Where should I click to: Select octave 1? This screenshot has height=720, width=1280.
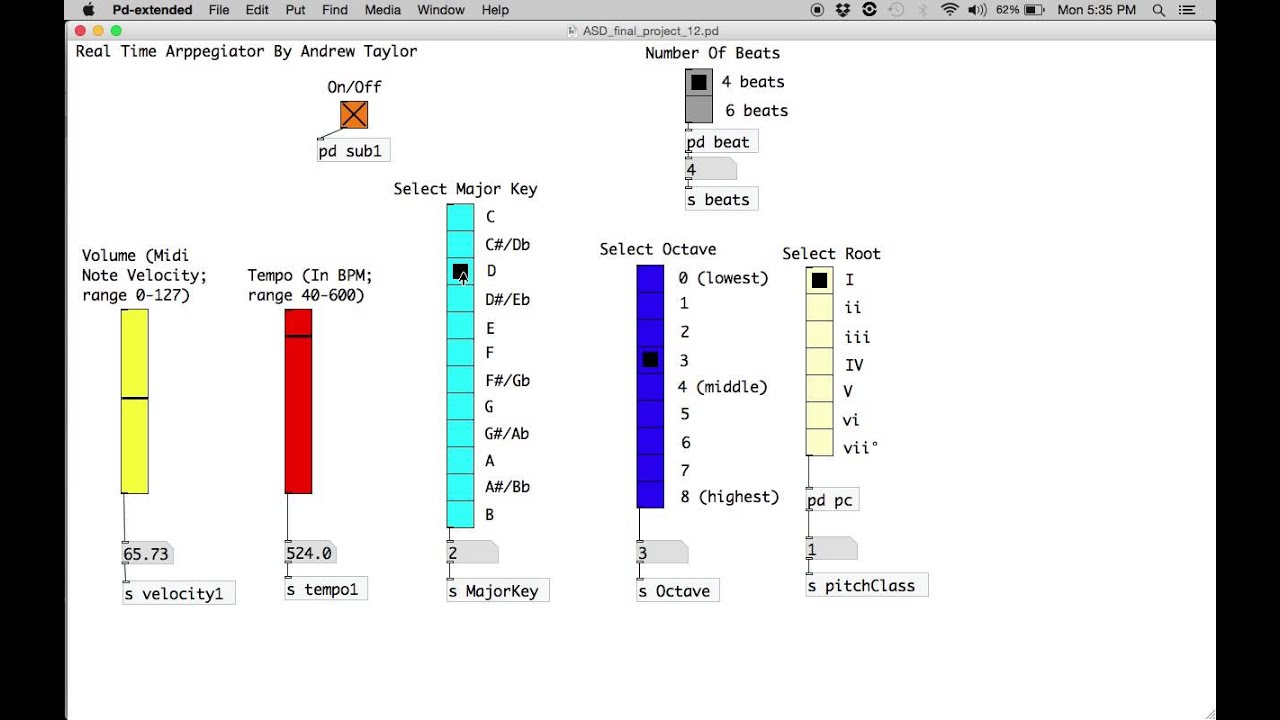[x=650, y=305]
